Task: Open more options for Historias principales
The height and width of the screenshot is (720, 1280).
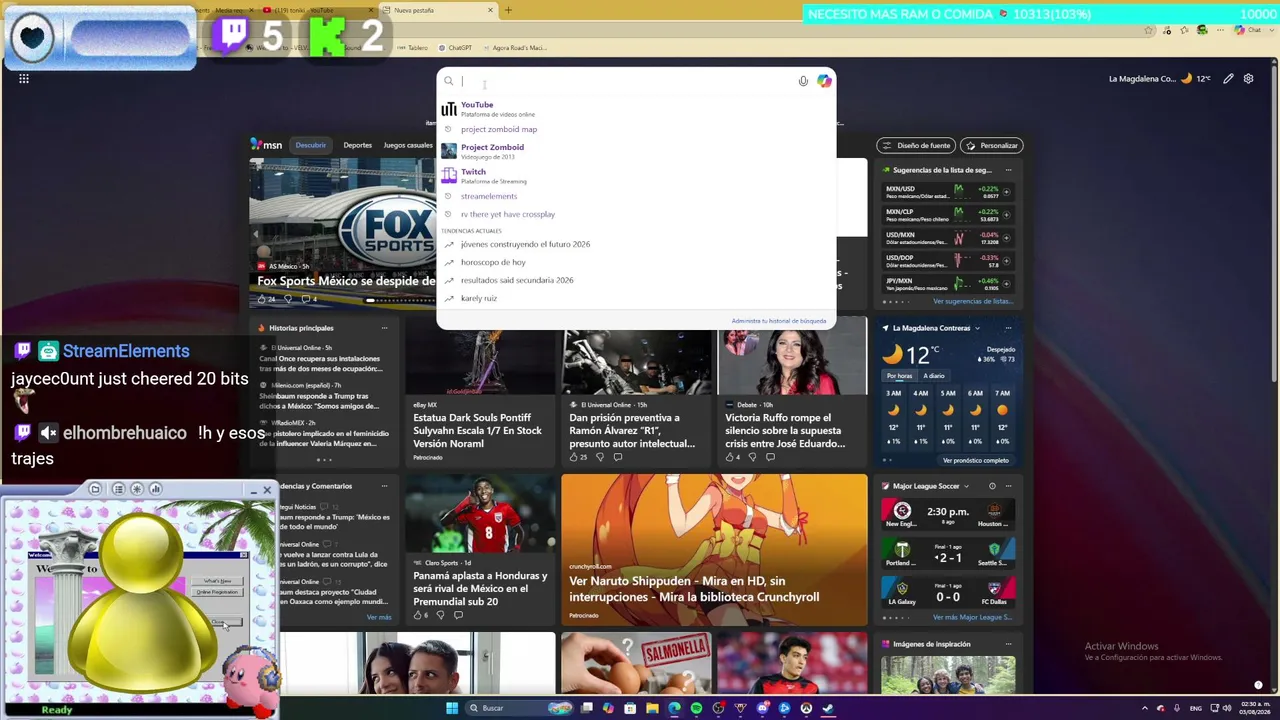Action: pos(384,328)
